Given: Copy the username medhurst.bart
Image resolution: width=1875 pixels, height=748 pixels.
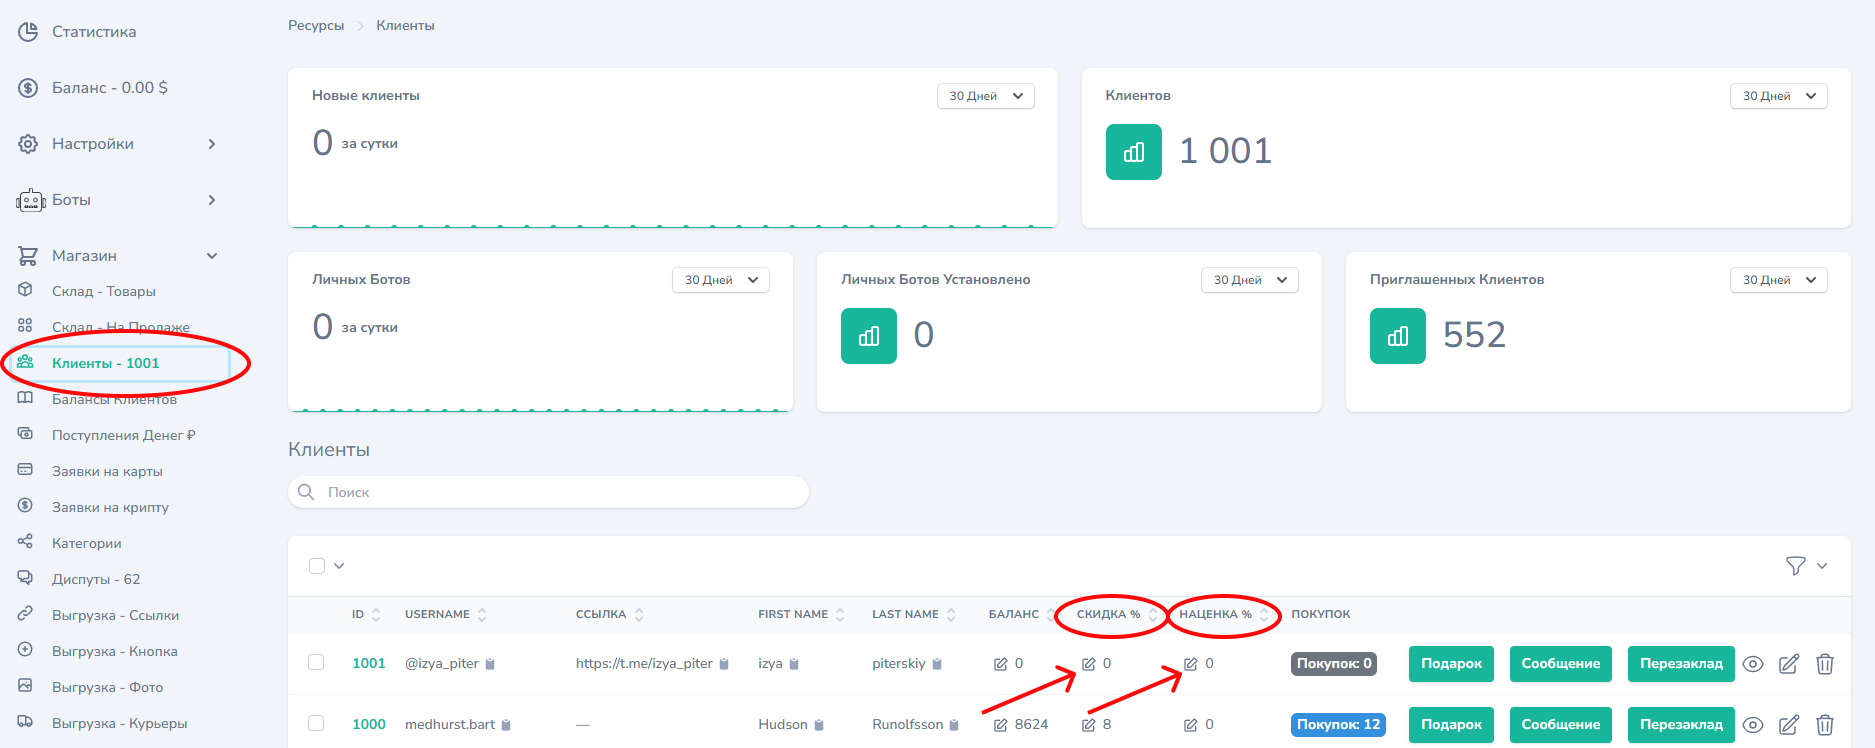Looking at the screenshot, I should coord(506,725).
